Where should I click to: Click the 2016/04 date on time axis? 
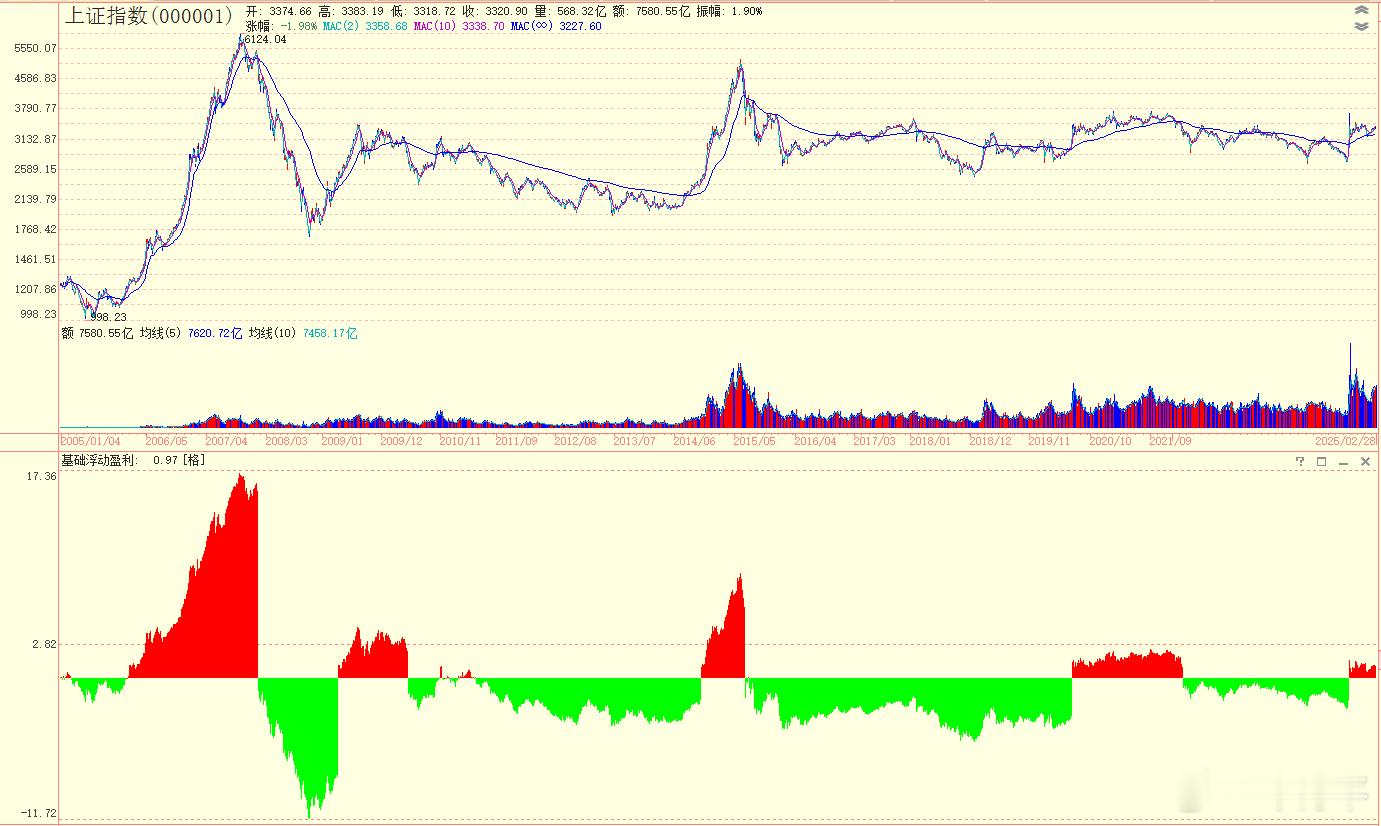click(x=815, y=441)
